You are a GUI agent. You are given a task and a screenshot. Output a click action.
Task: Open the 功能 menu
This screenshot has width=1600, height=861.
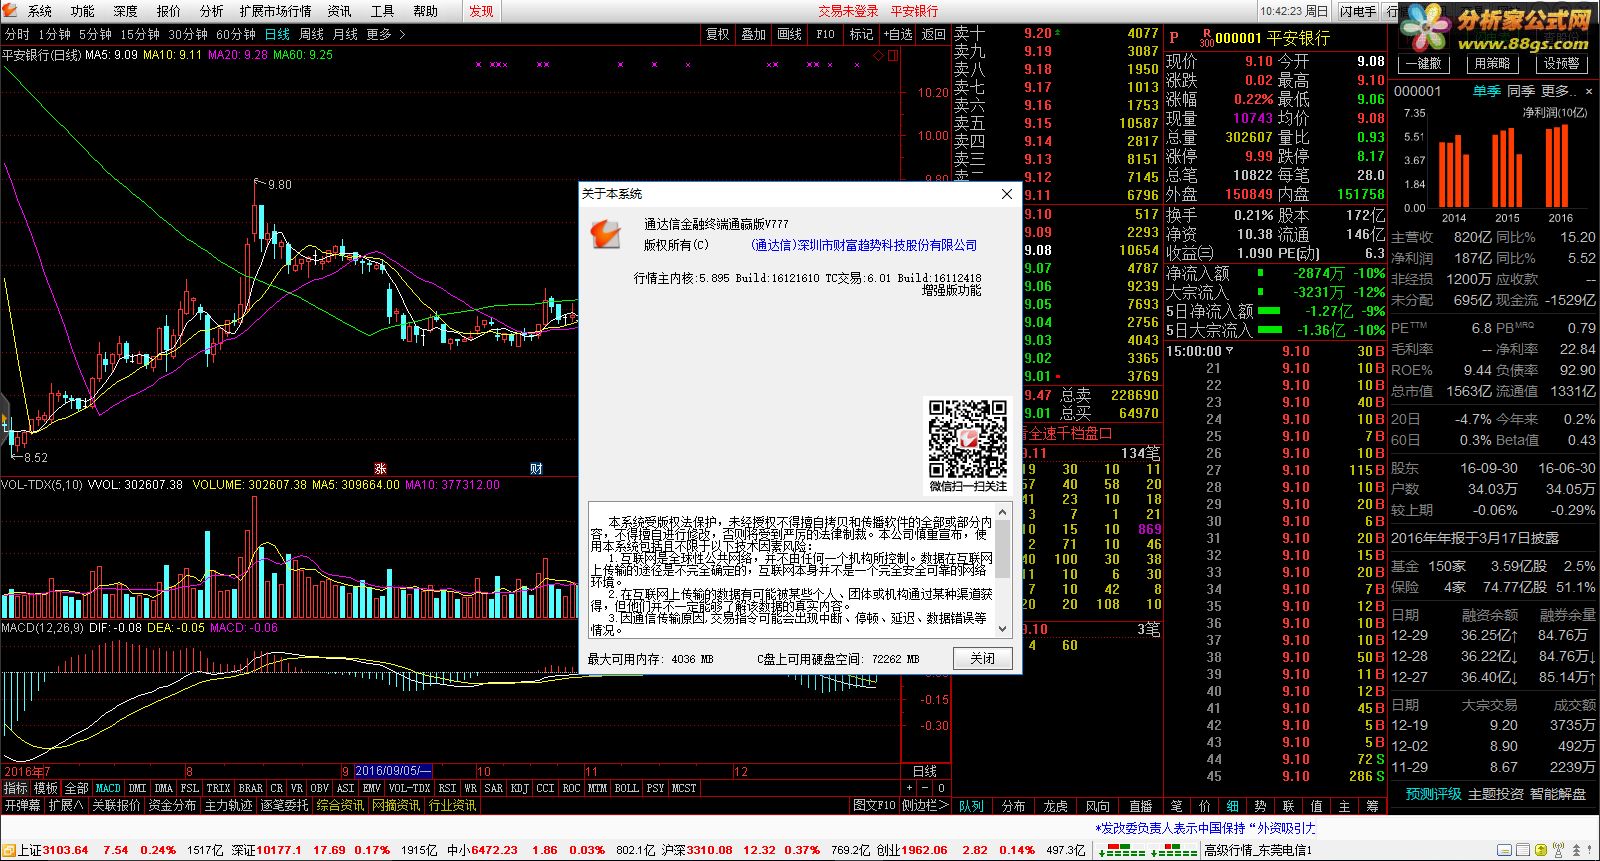coord(82,11)
